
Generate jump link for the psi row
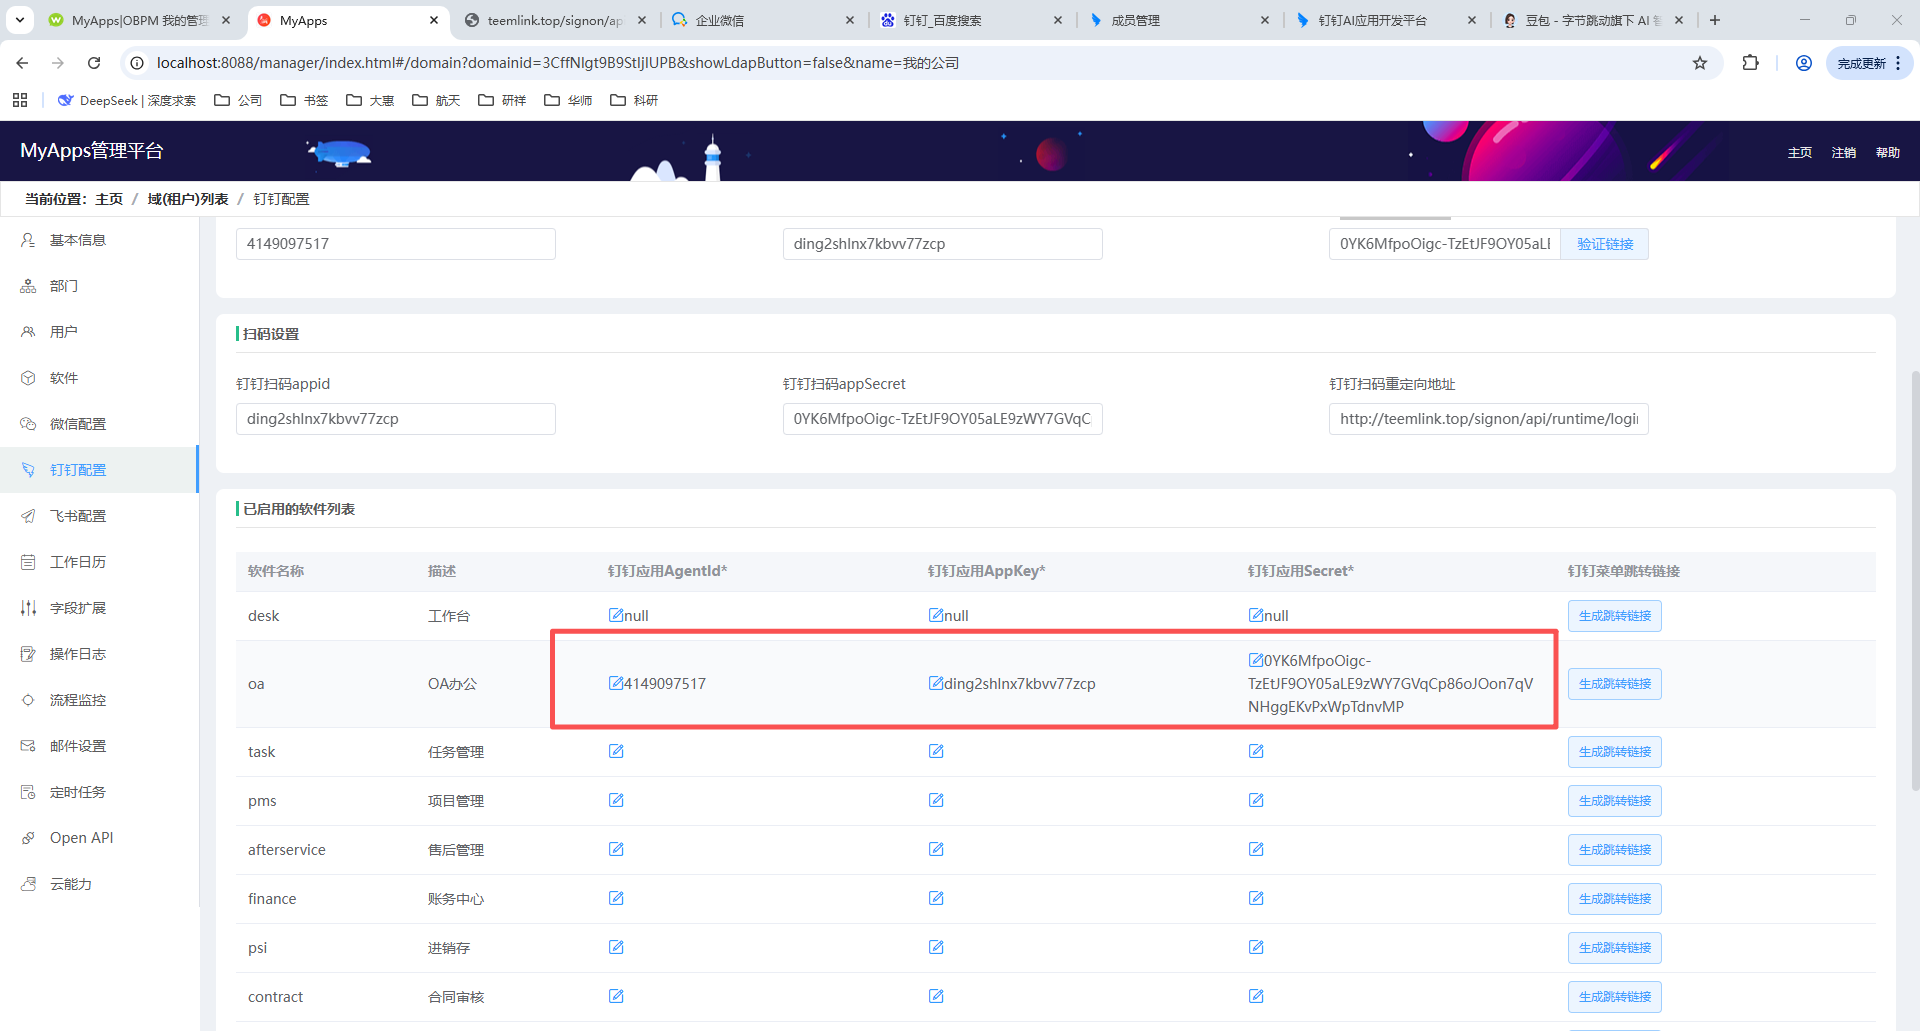[x=1615, y=948]
